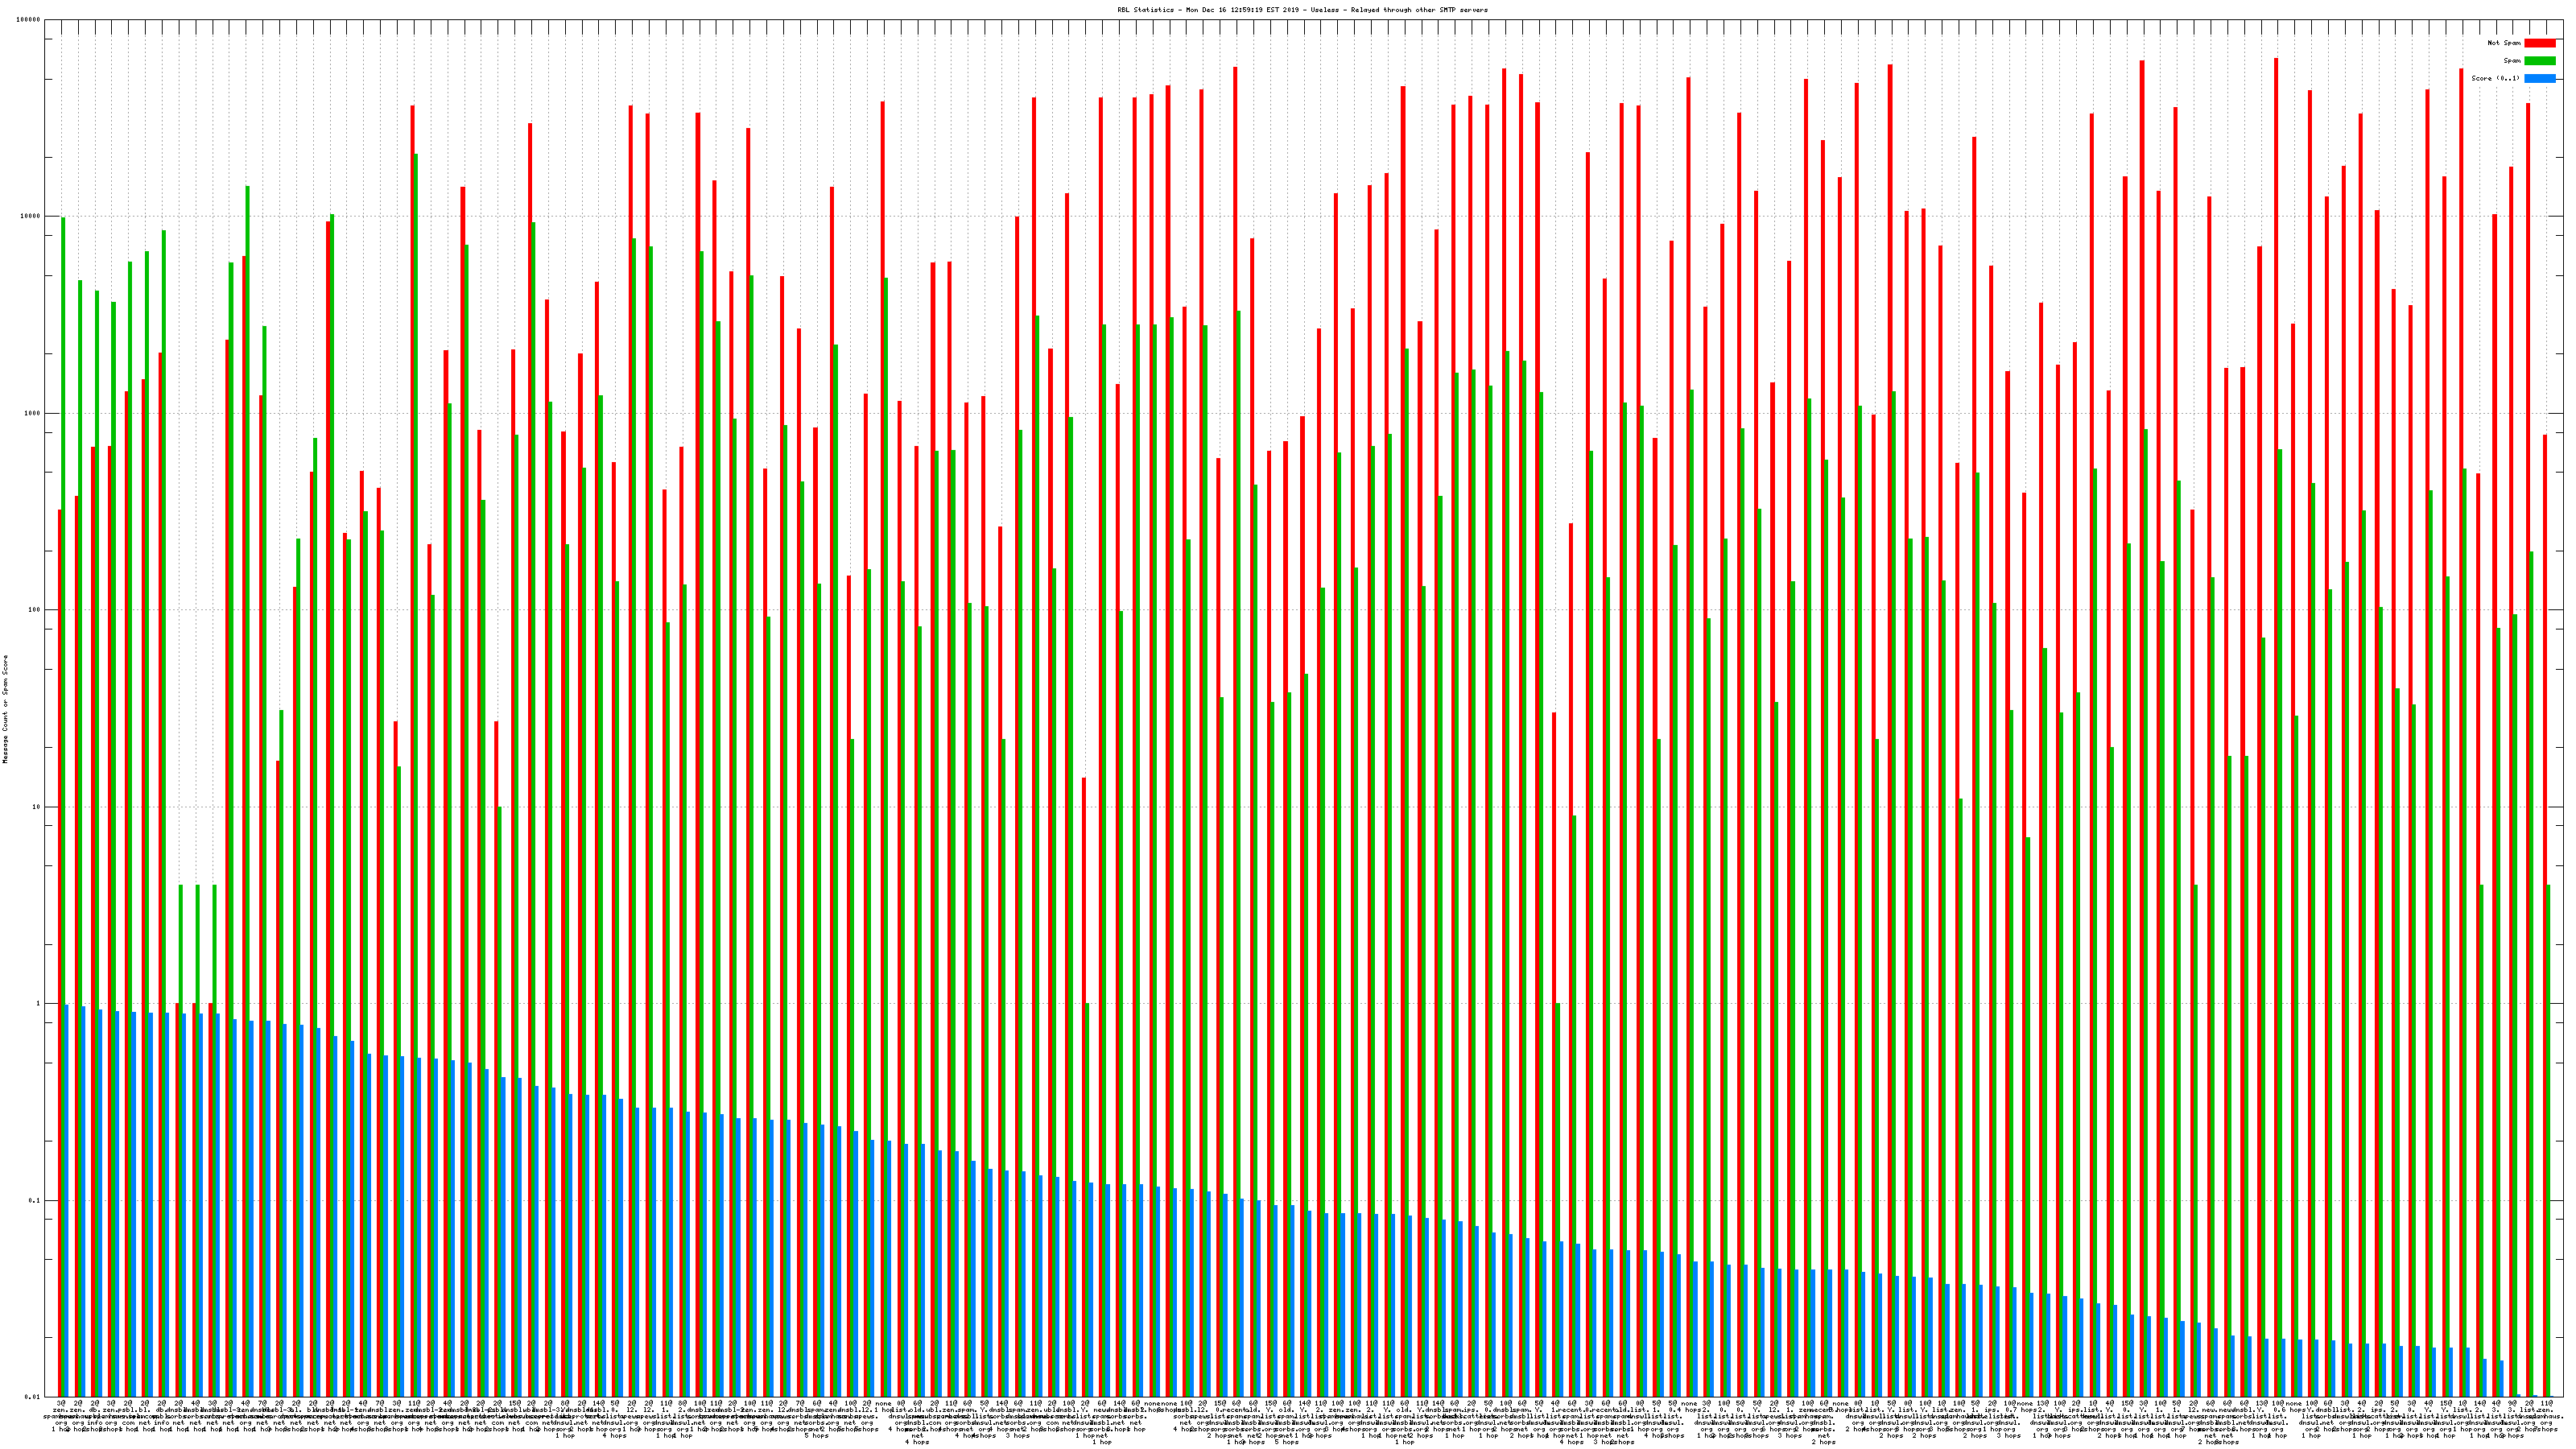Click the rightmost red bar in chart

pos(2545,900)
